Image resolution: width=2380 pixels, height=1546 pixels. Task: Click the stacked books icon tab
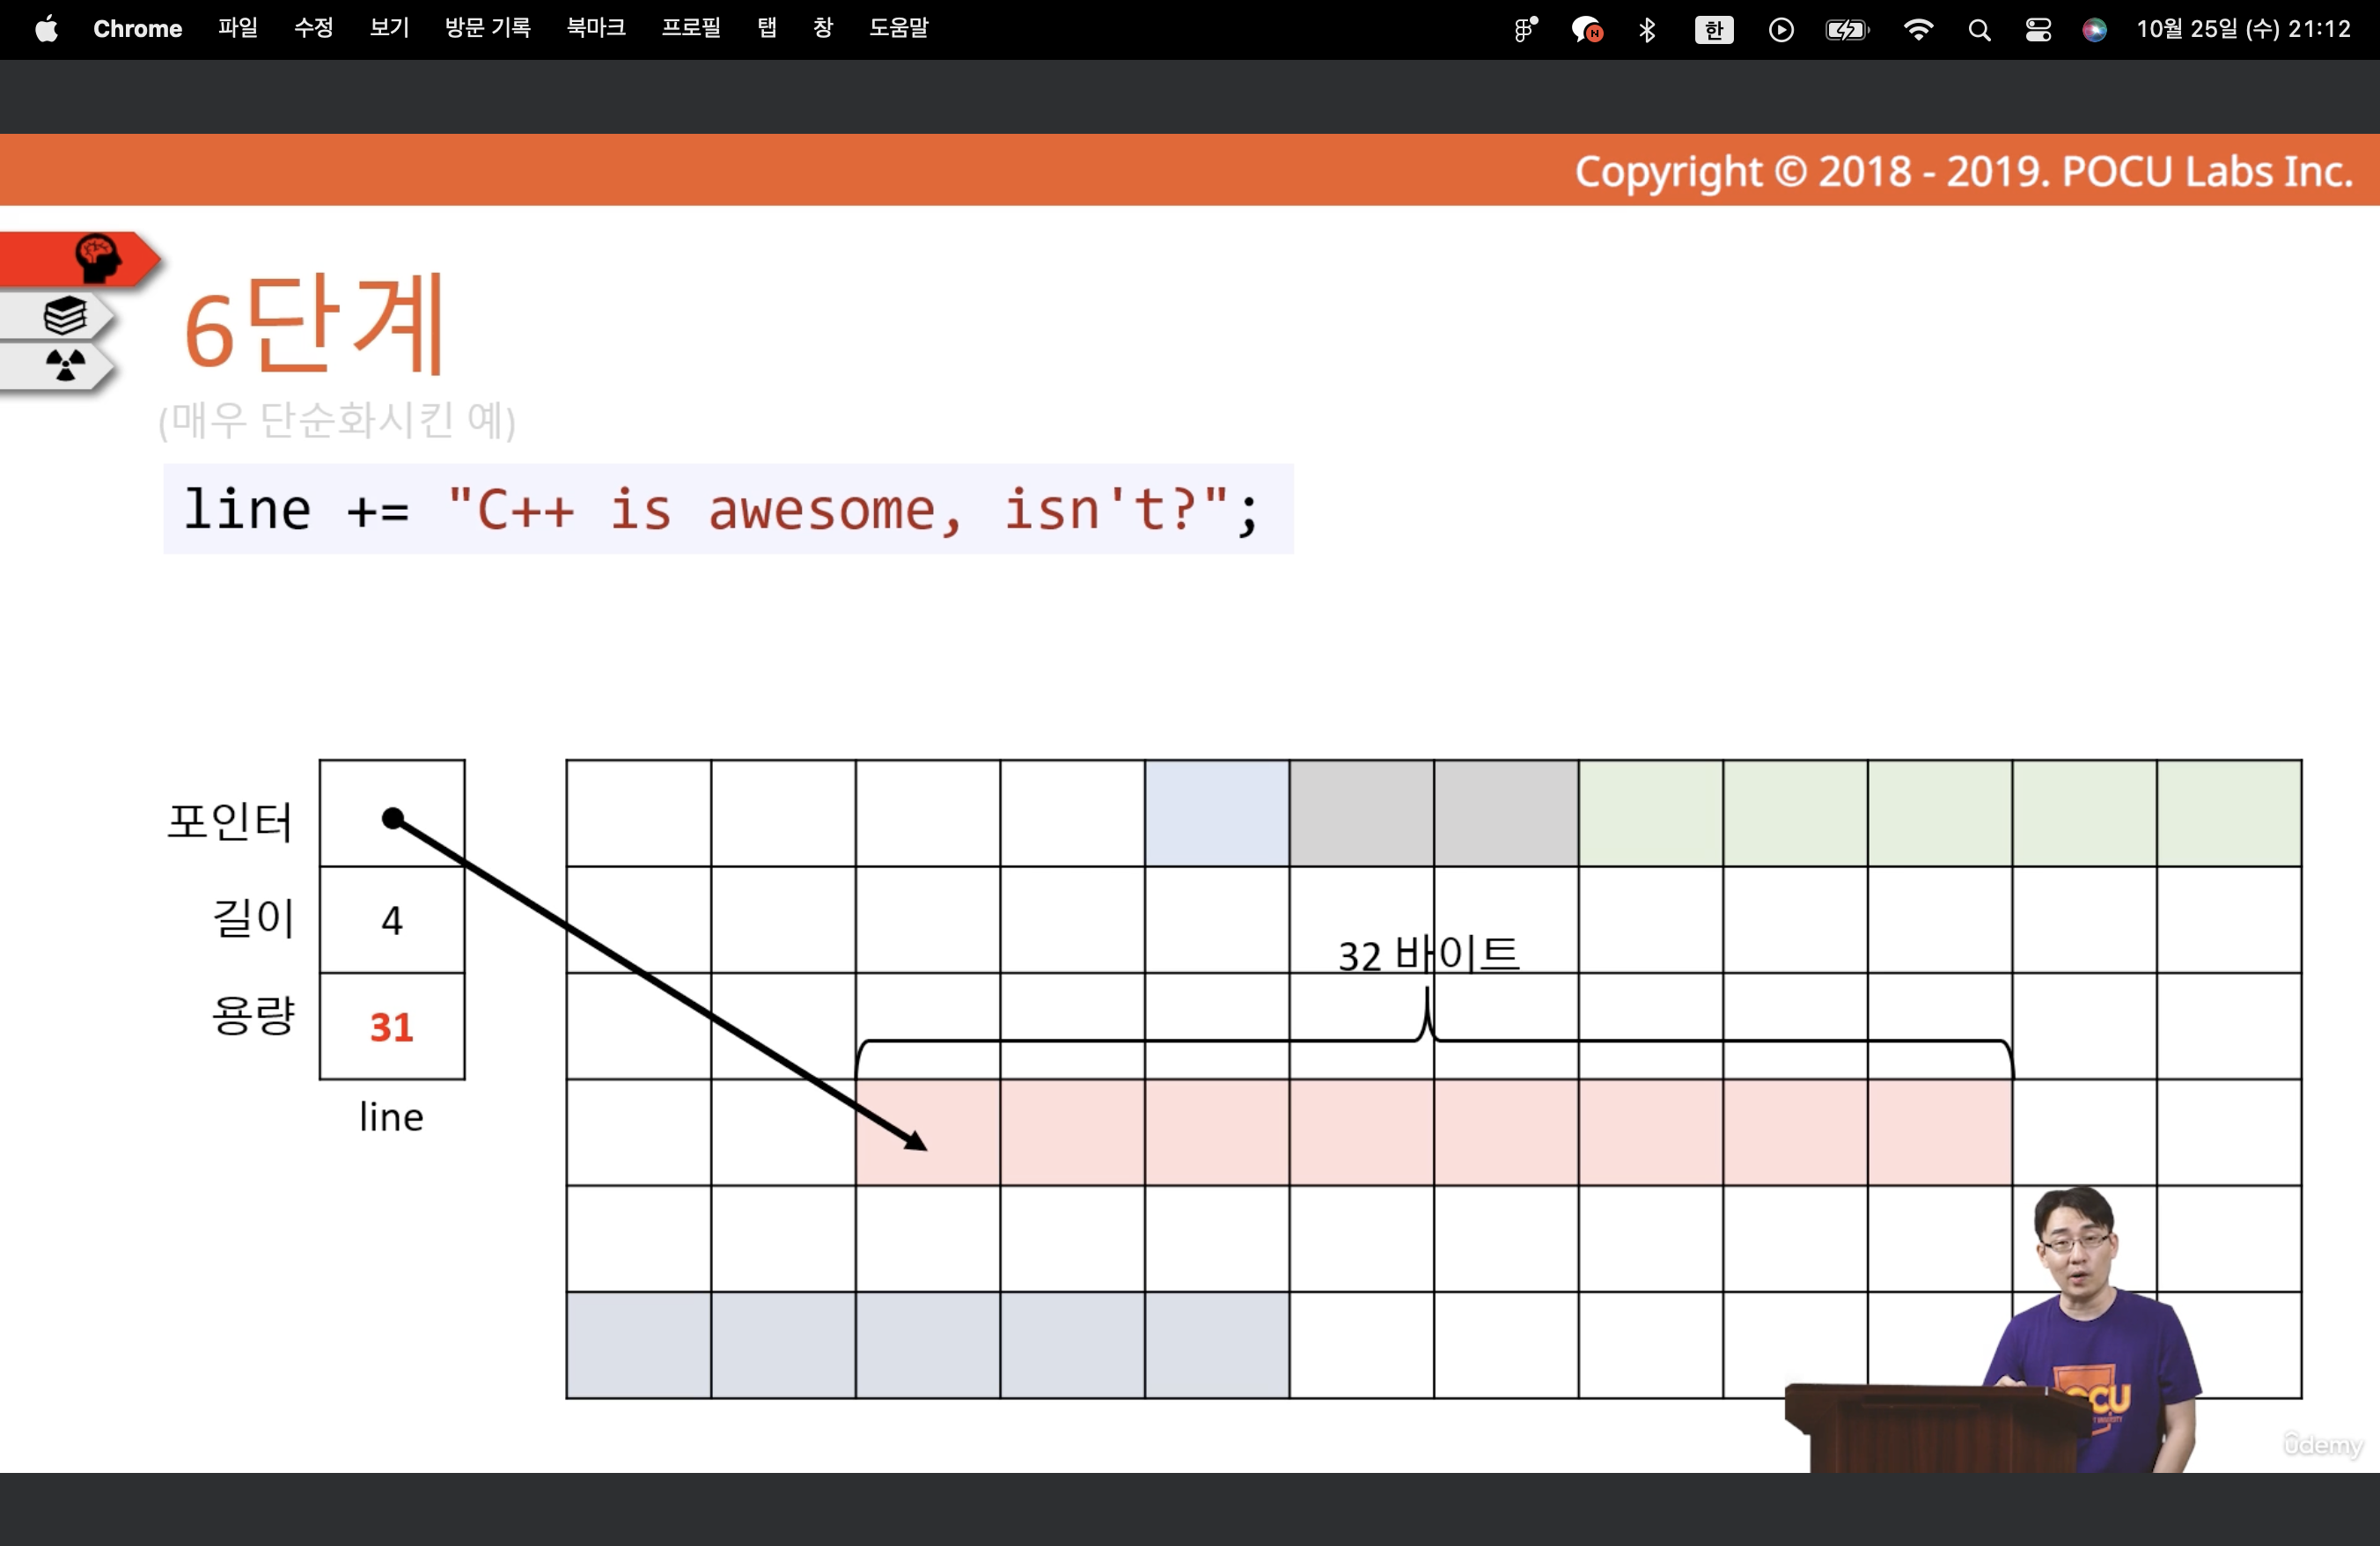(64, 316)
